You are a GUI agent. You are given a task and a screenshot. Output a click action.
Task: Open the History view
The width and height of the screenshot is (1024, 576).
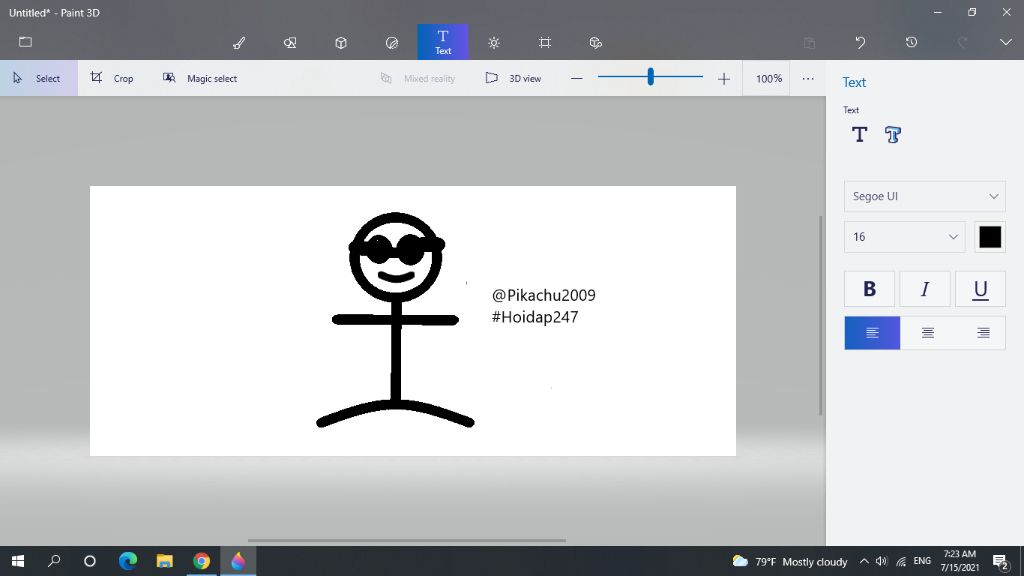909,42
